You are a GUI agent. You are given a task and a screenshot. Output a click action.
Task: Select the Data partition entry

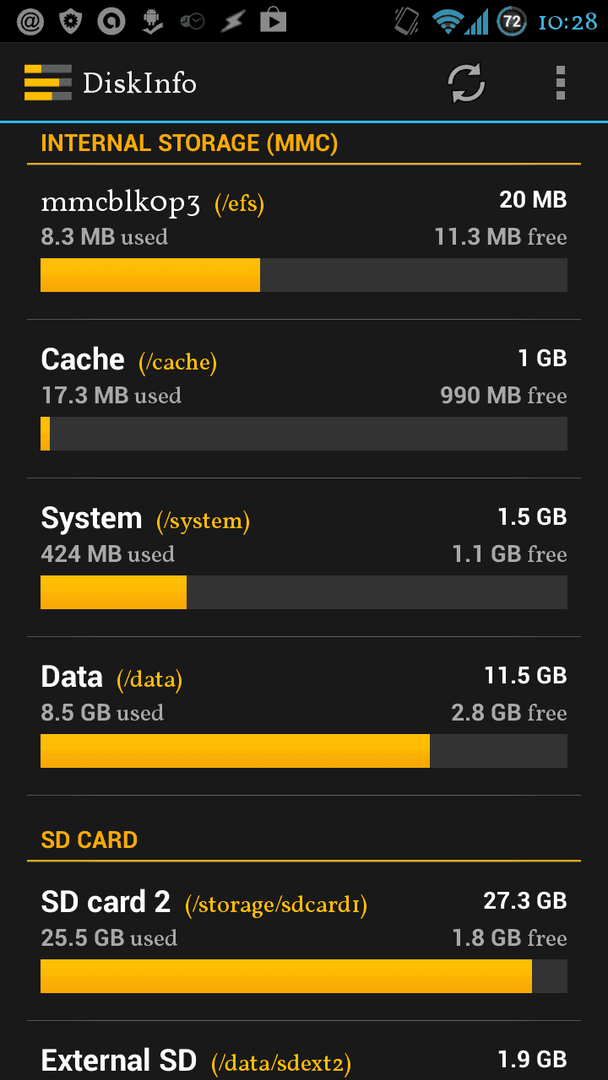point(304,716)
